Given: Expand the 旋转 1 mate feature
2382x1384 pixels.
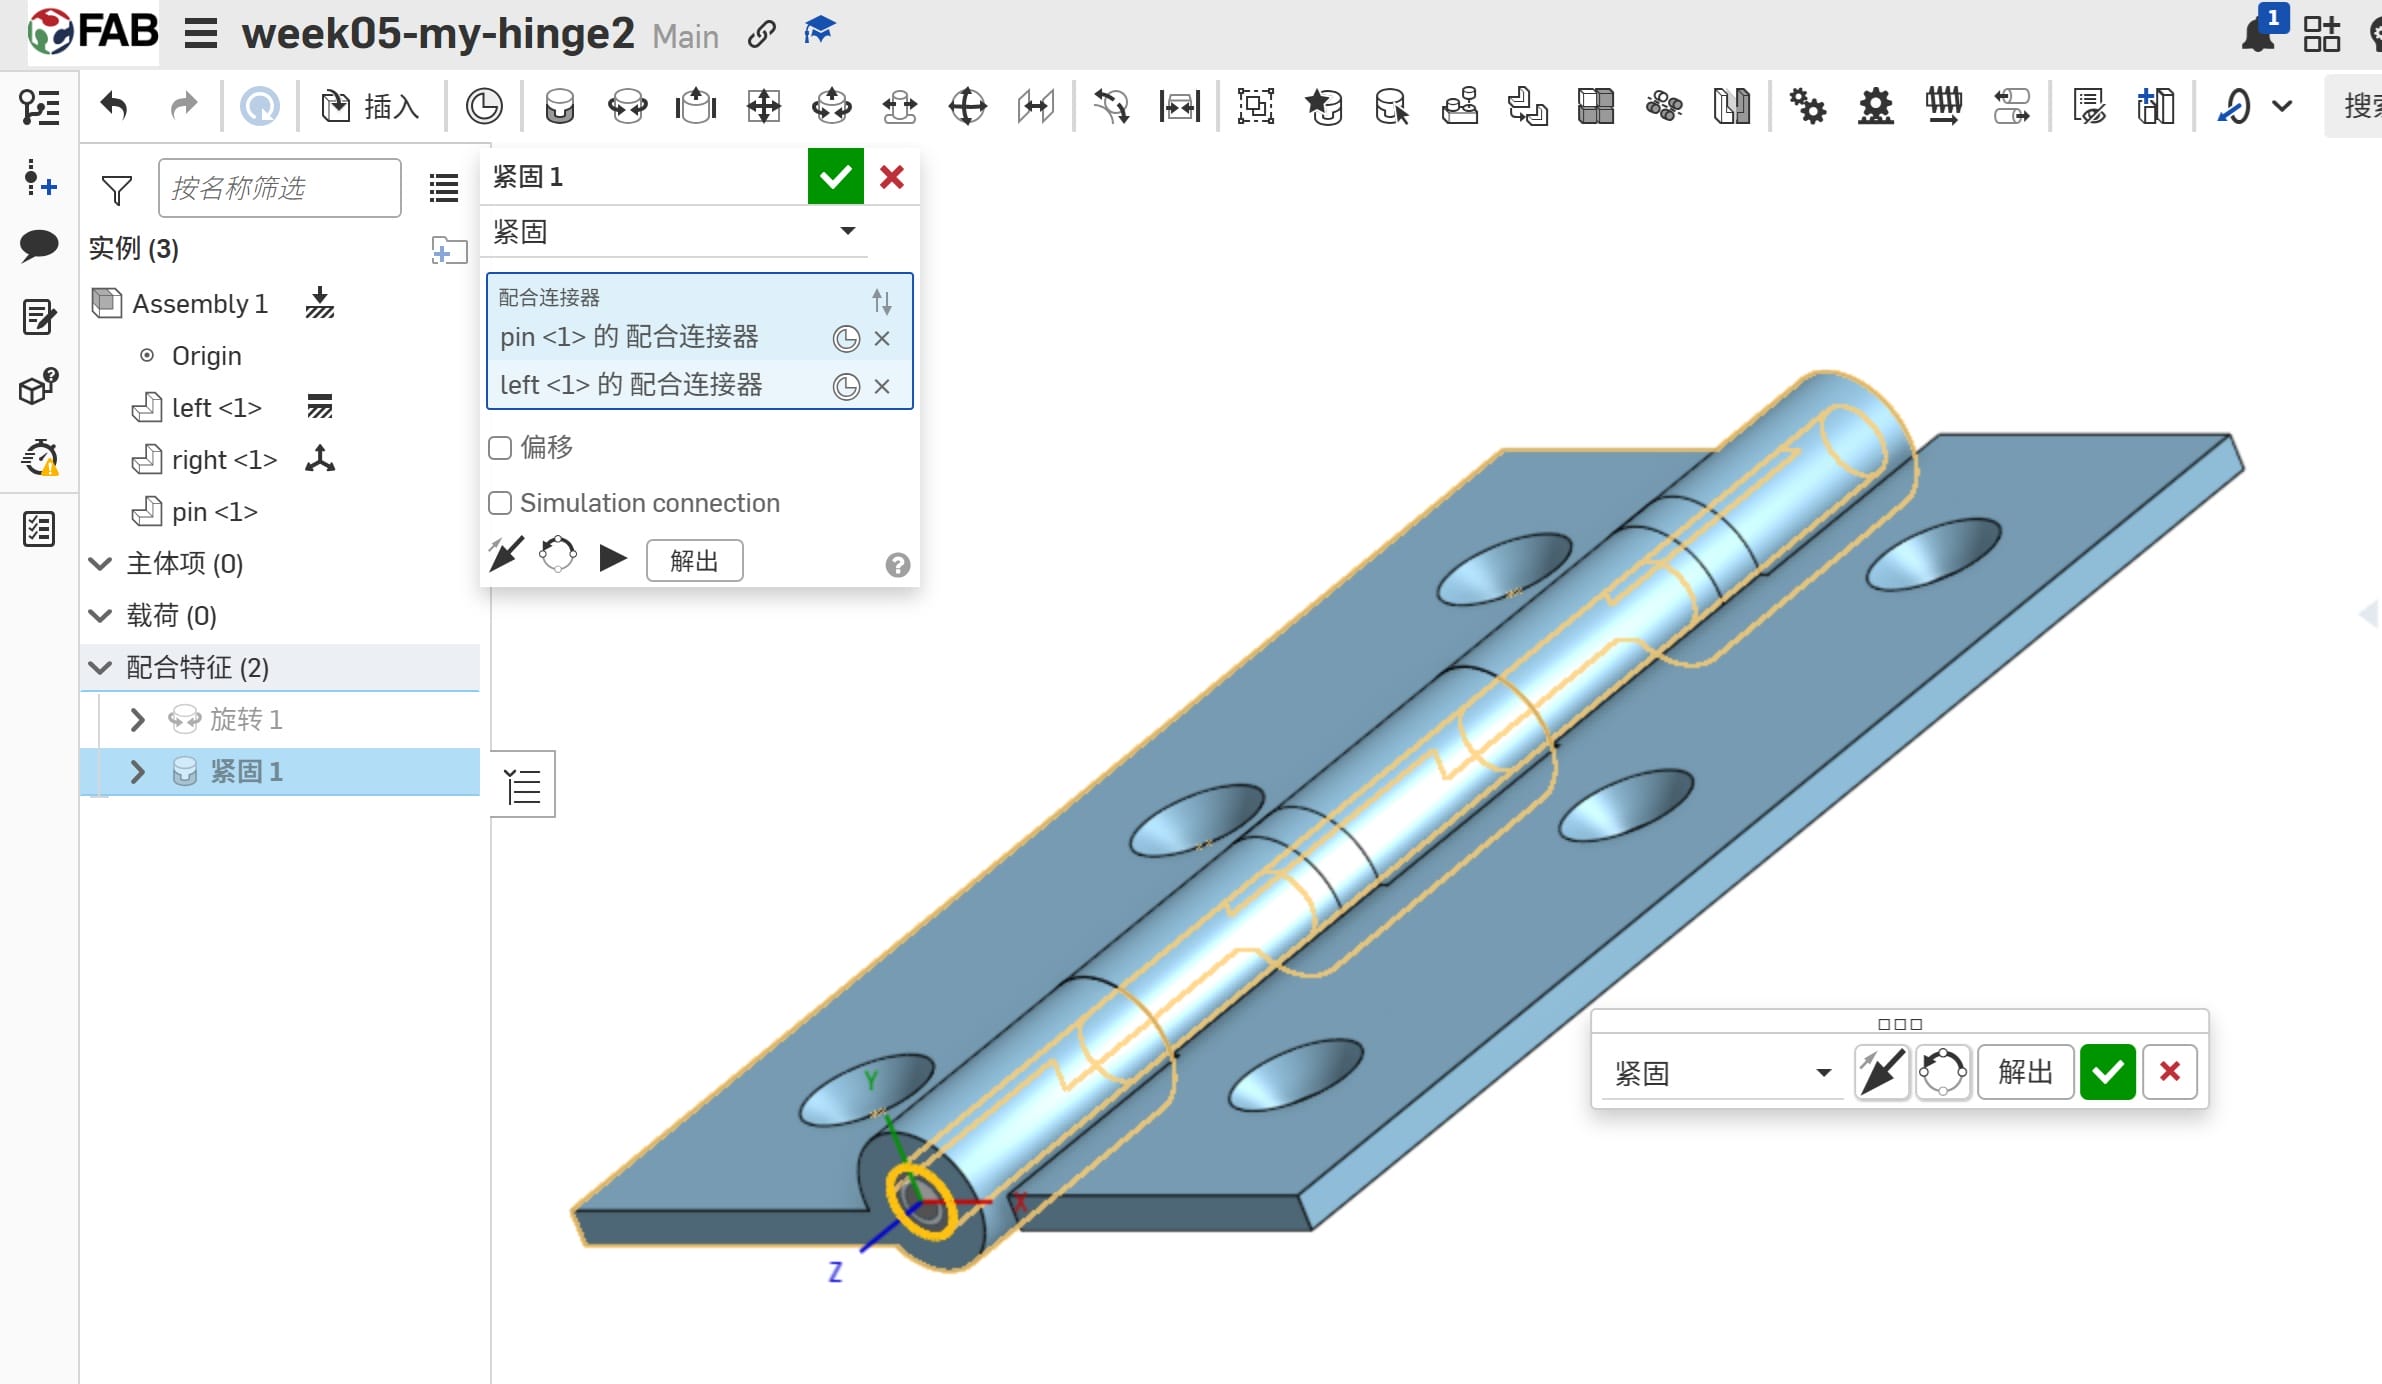Looking at the screenshot, I should point(138,720).
